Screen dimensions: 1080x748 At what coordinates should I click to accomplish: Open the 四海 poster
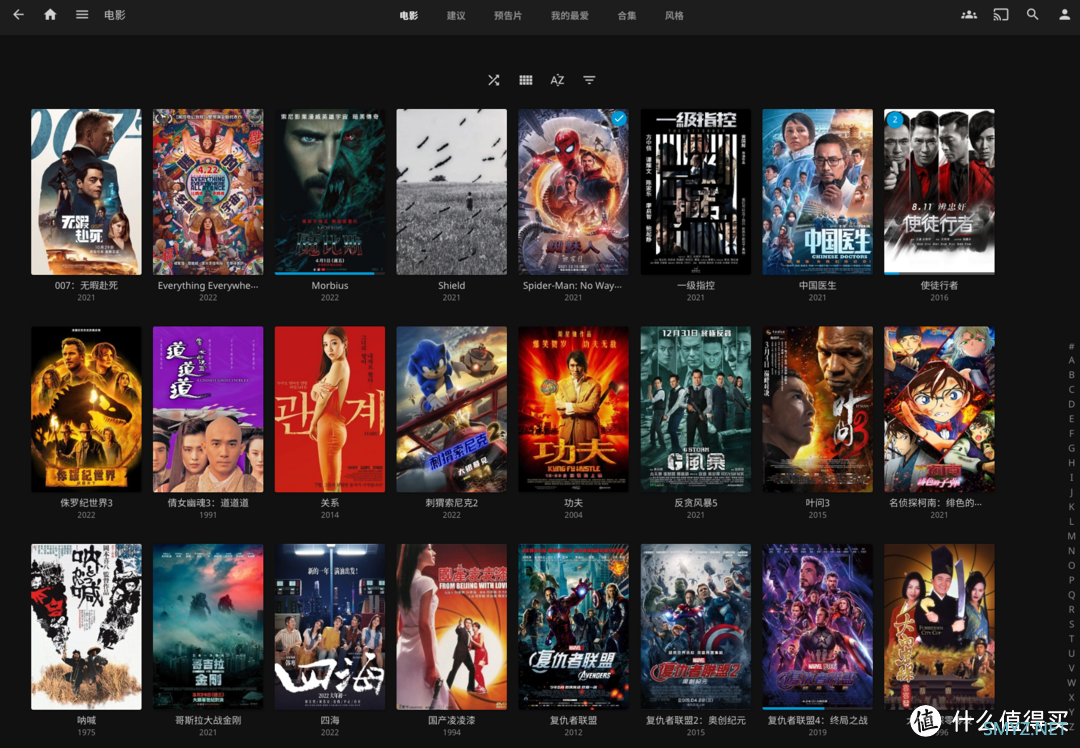pos(330,627)
